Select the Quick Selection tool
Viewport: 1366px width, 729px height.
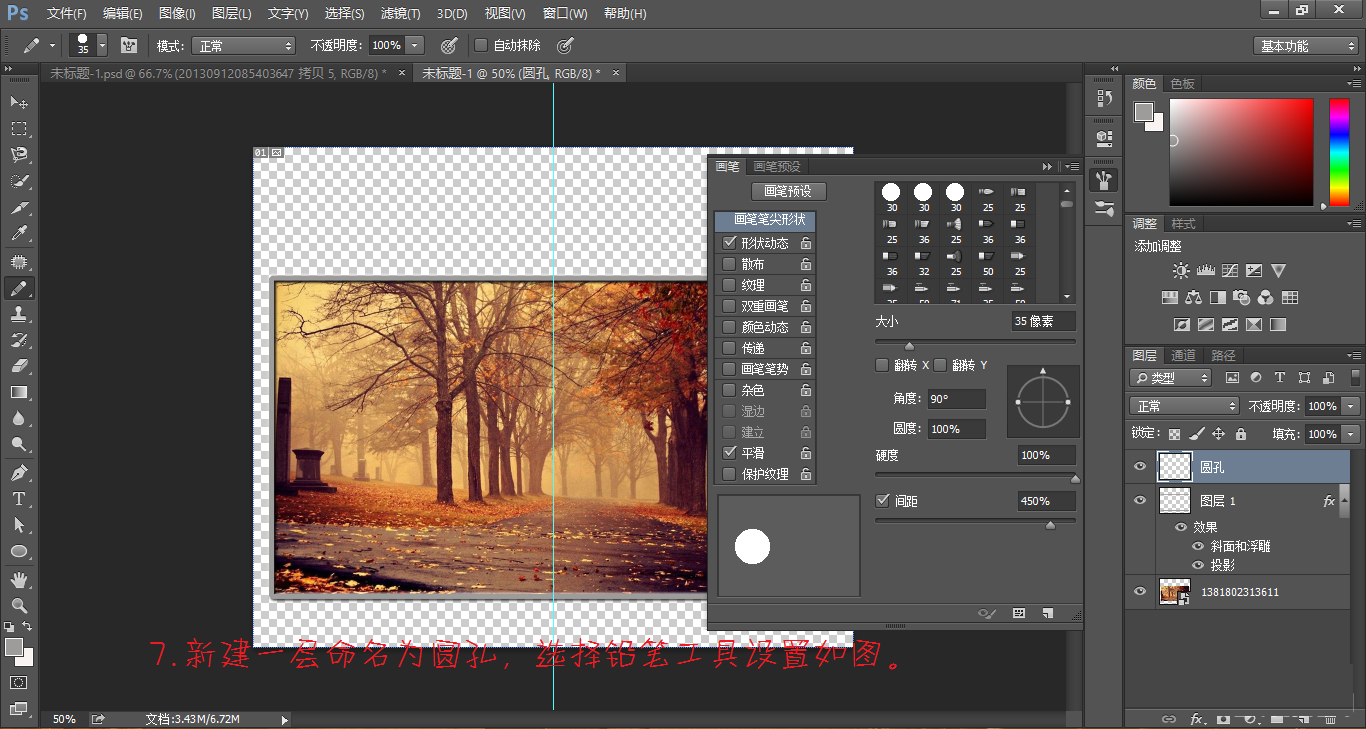pyautogui.click(x=19, y=181)
